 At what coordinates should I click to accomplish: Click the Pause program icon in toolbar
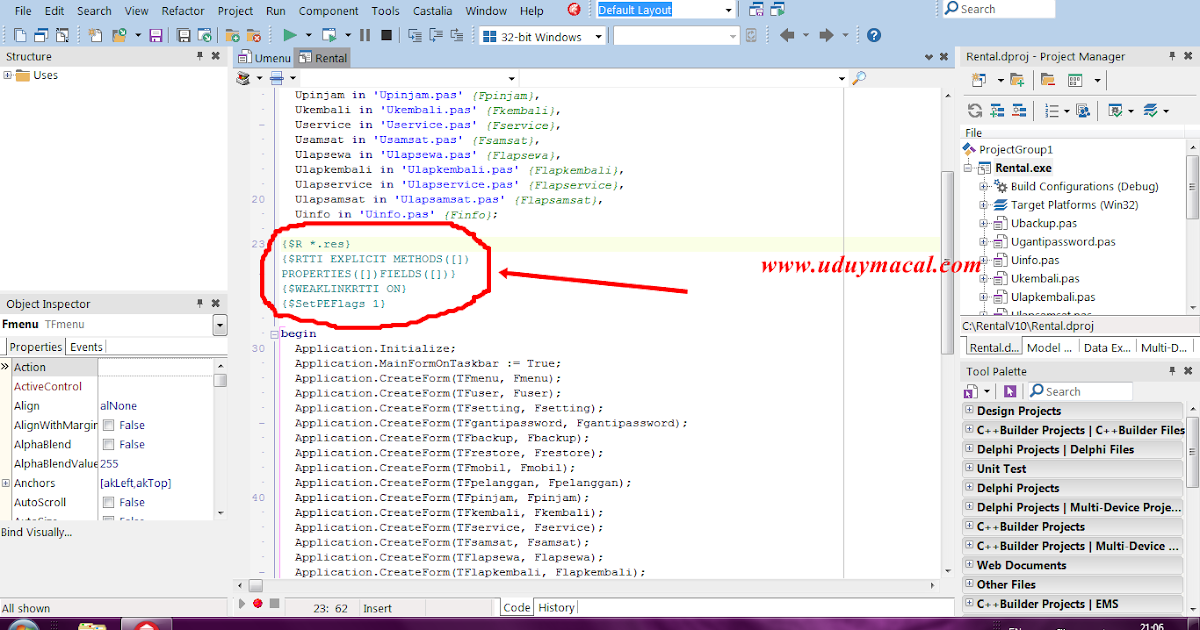pyautogui.click(x=363, y=35)
